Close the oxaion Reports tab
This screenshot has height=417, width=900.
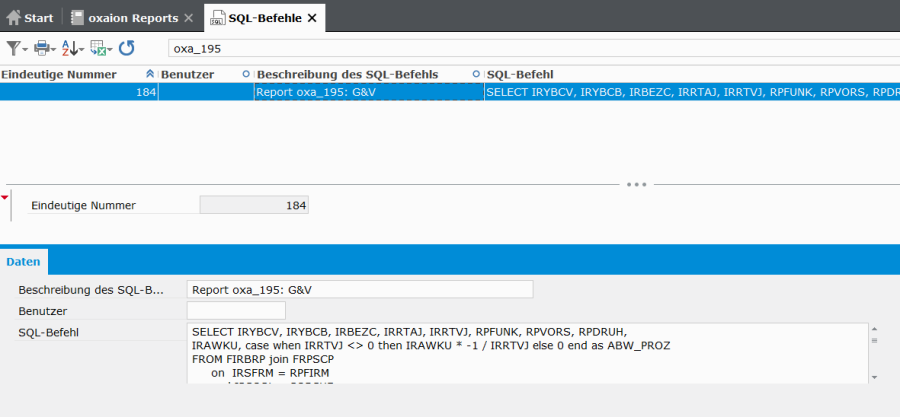click(188, 18)
